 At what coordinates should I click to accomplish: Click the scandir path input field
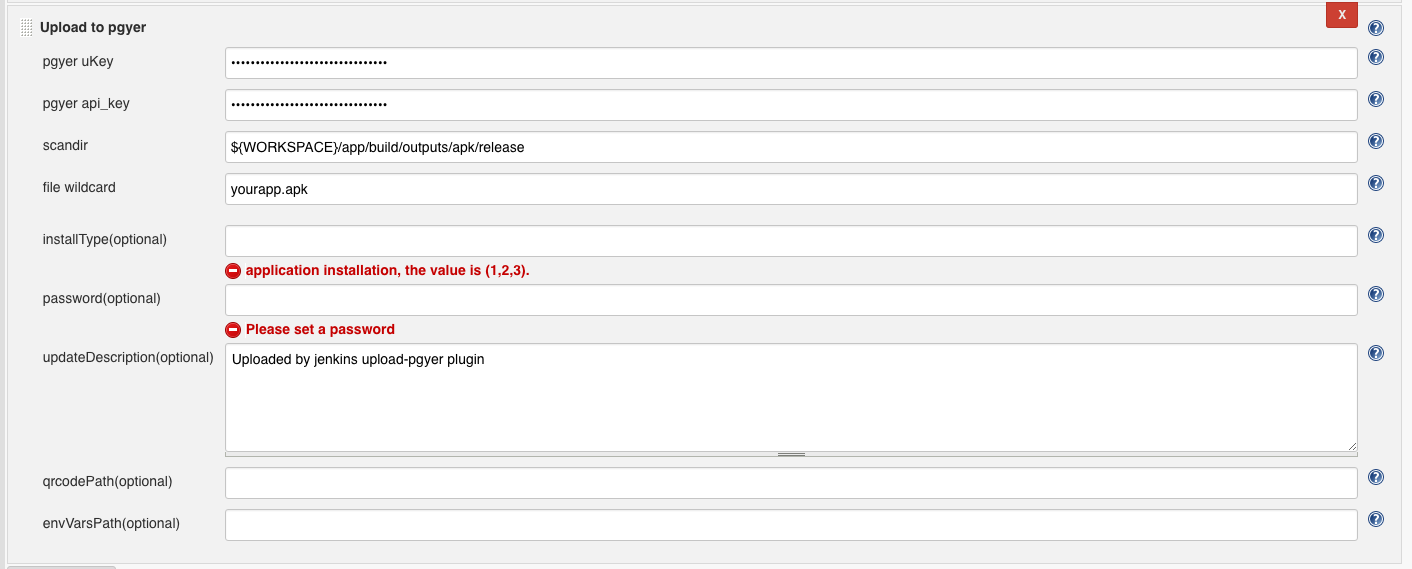coord(791,147)
